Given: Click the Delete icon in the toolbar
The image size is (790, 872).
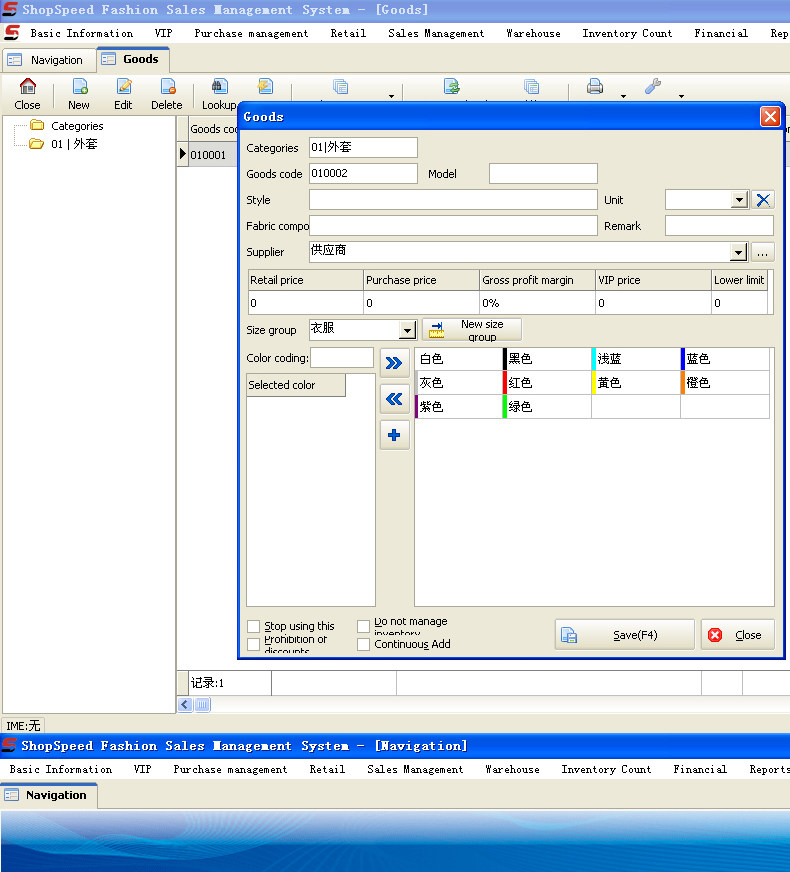Looking at the screenshot, I should (167, 87).
